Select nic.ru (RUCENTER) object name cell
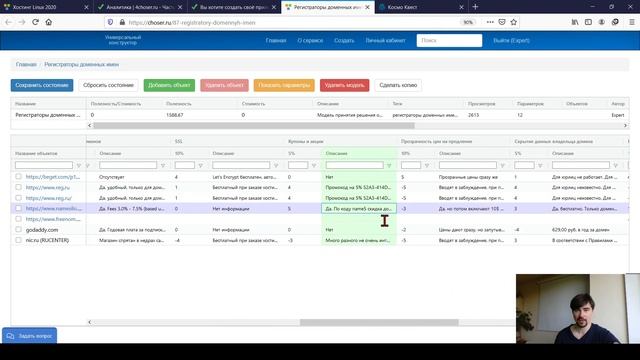 pyautogui.click(x=48, y=240)
